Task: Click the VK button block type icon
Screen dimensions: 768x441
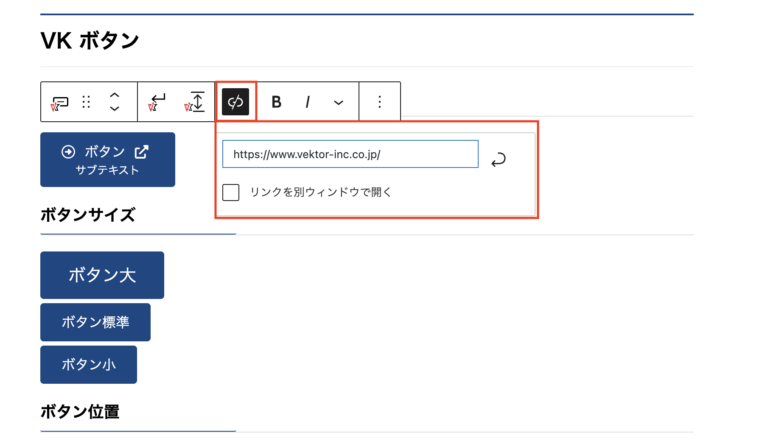Action: click(x=60, y=102)
